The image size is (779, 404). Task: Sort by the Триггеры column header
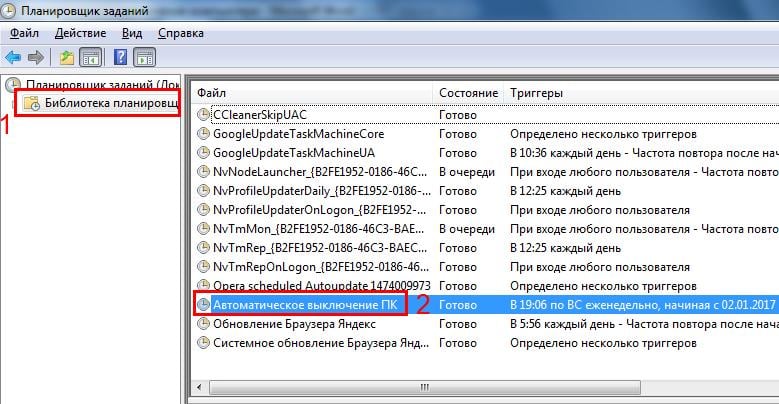click(640, 92)
